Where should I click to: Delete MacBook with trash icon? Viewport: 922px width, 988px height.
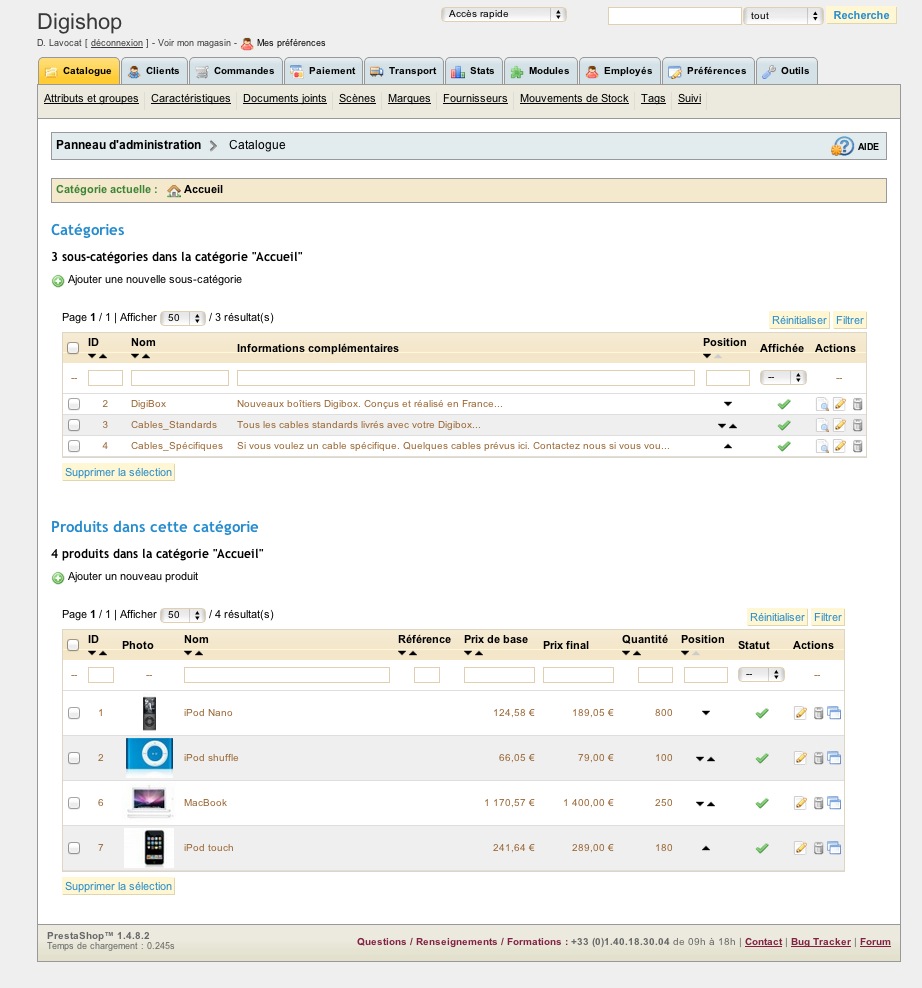818,803
